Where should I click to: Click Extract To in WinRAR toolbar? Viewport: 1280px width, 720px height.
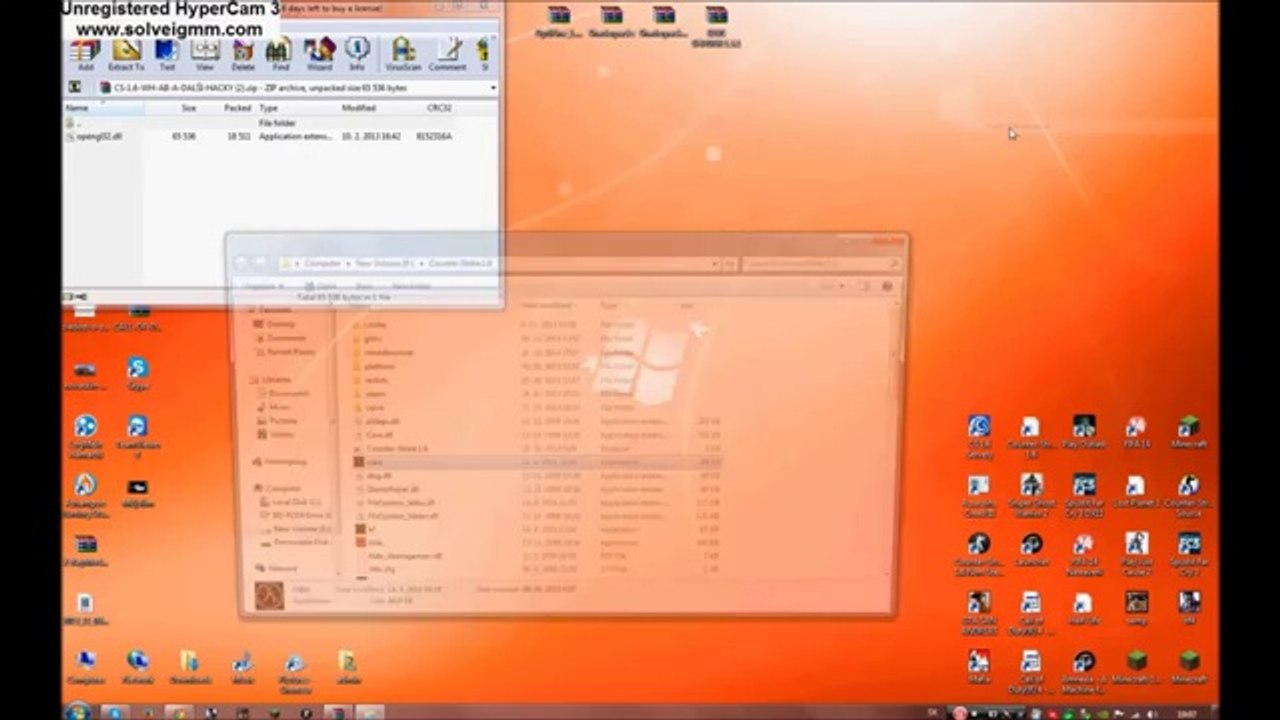126,53
